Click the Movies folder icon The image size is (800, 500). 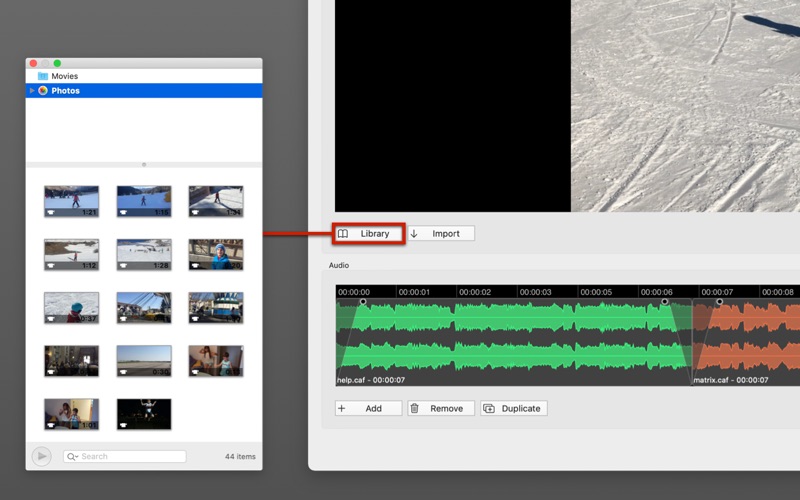[43, 76]
